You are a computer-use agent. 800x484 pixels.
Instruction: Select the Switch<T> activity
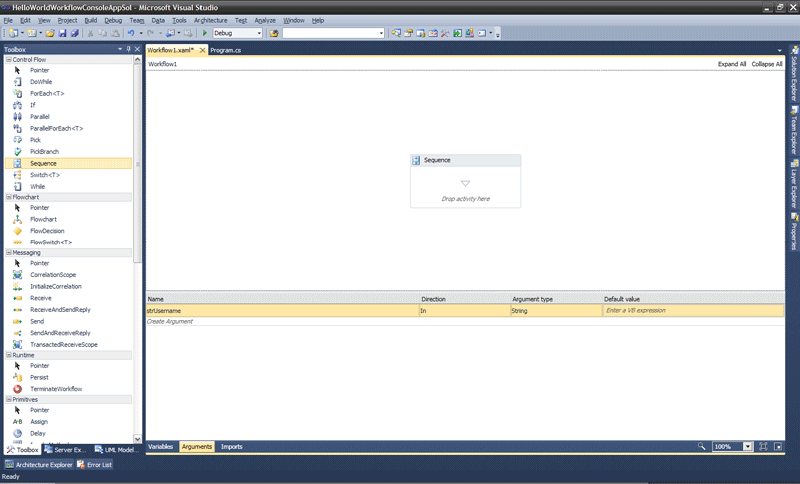click(x=45, y=175)
